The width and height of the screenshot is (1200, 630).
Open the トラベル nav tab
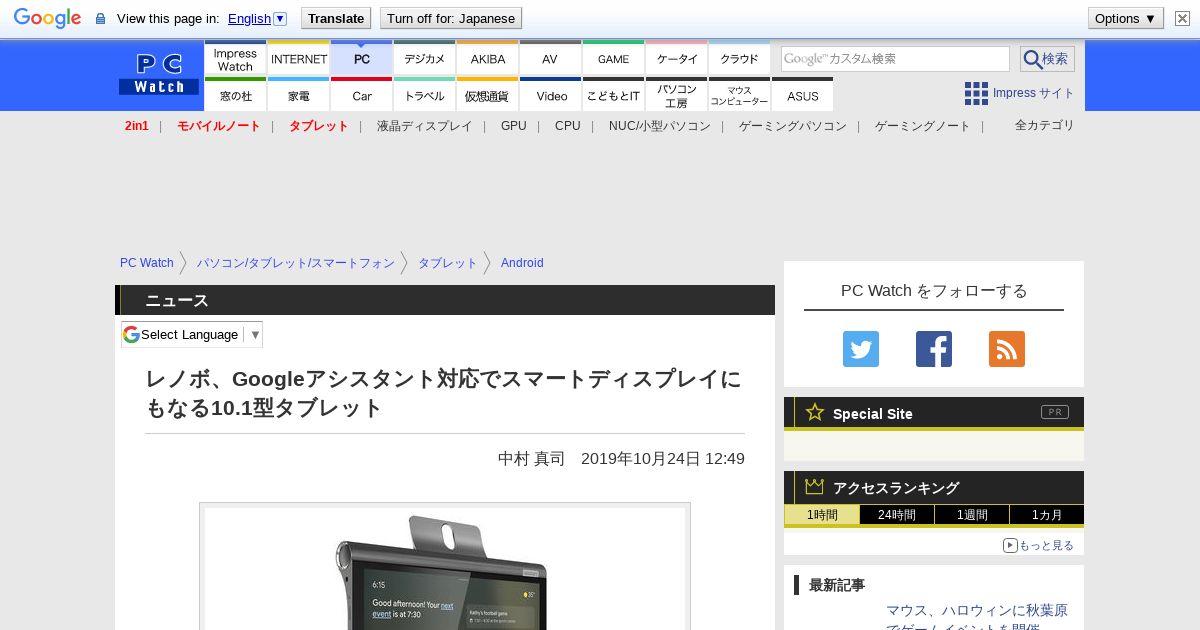click(425, 95)
